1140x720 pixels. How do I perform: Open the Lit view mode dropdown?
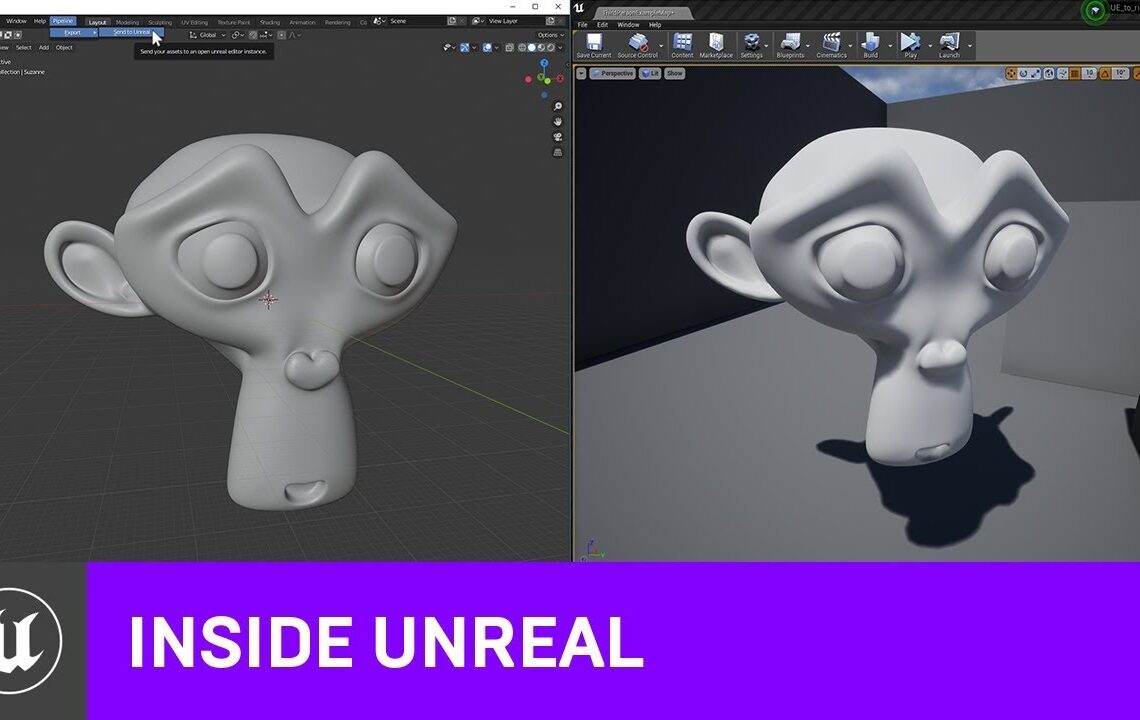click(x=650, y=73)
